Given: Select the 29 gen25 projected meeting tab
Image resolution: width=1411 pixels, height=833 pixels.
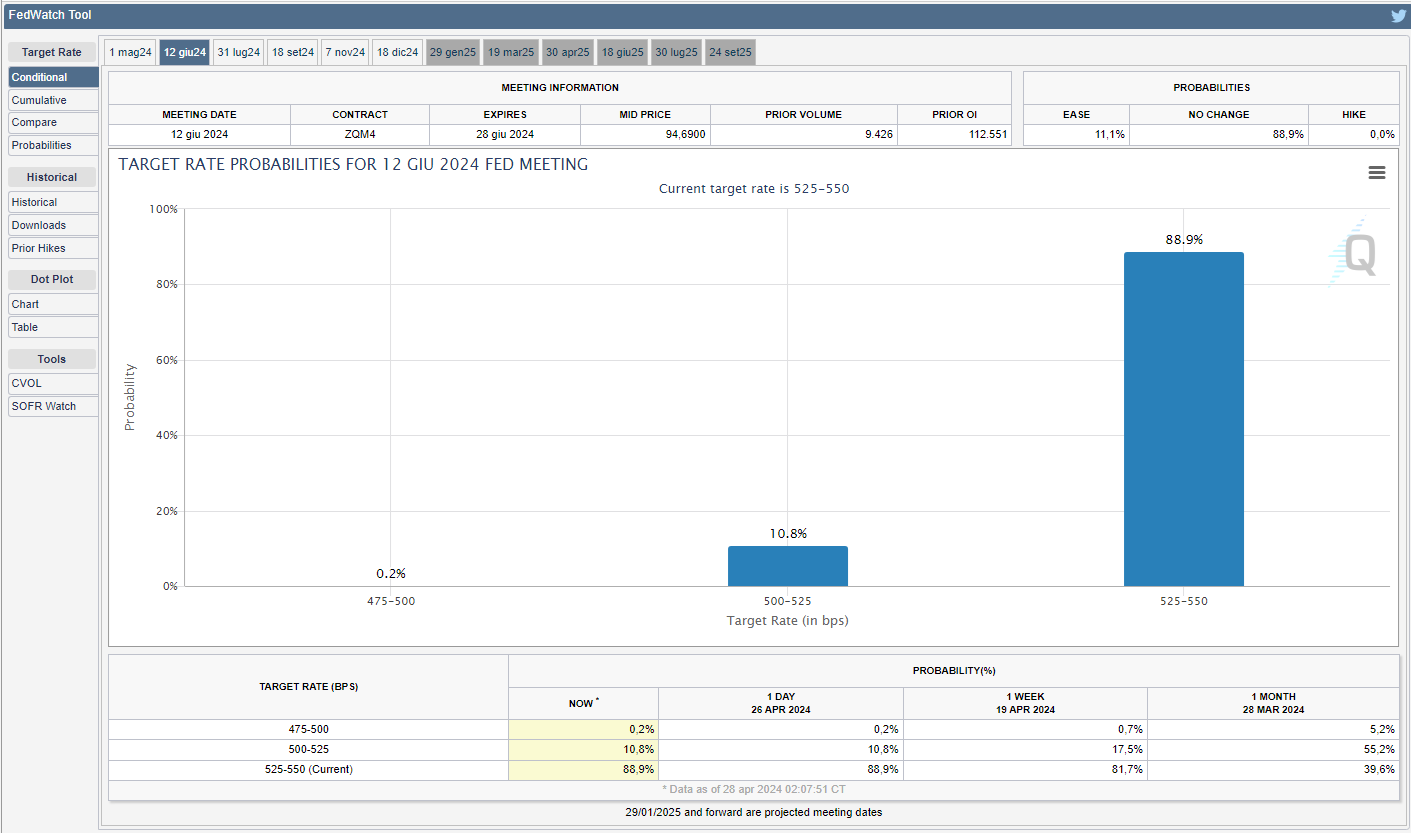Looking at the screenshot, I should 453,52.
